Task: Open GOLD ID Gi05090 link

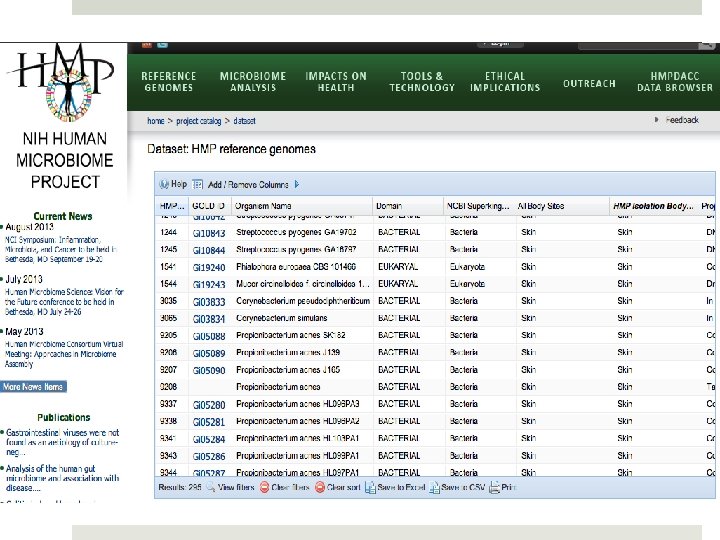Action: pyautogui.click(x=209, y=371)
